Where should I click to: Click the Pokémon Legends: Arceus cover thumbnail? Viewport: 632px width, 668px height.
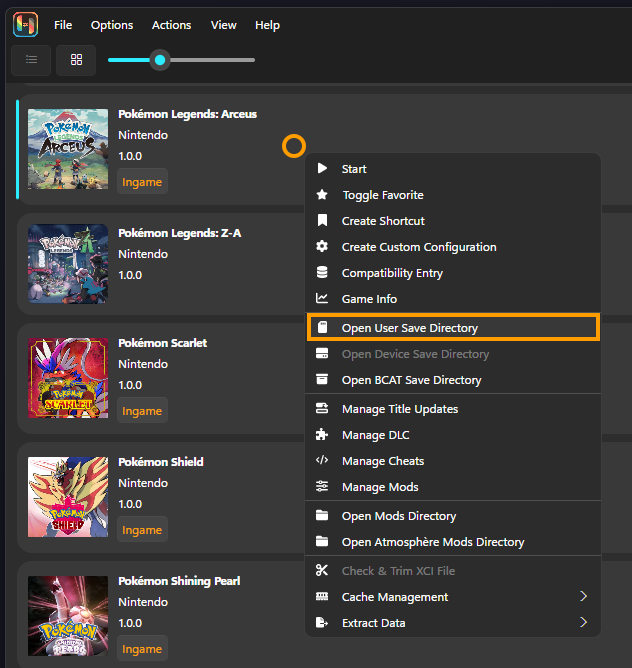click(68, 149)
